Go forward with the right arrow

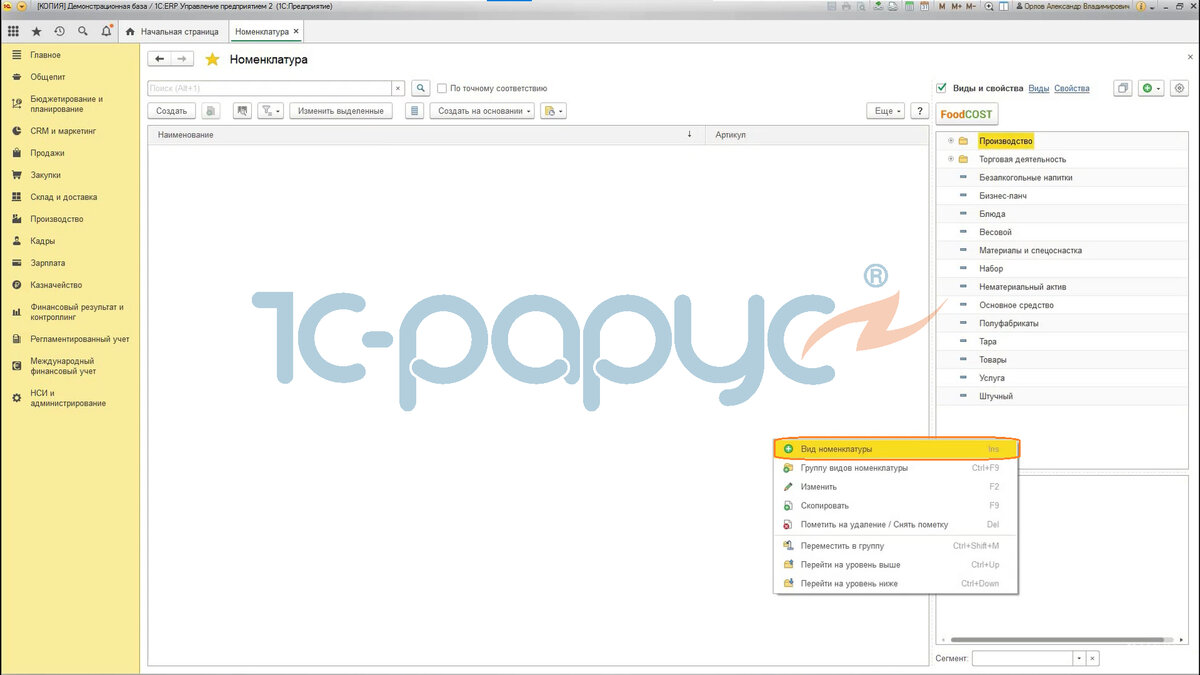[x=182, y=59]
